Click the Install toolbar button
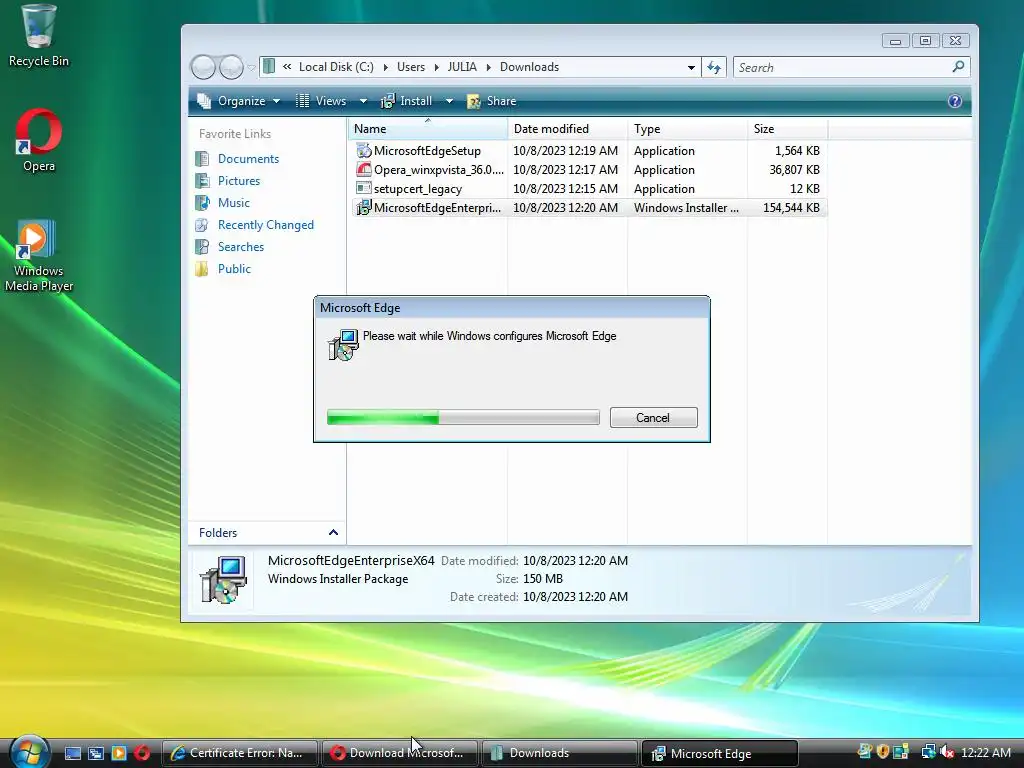 [x=408, y=101]
